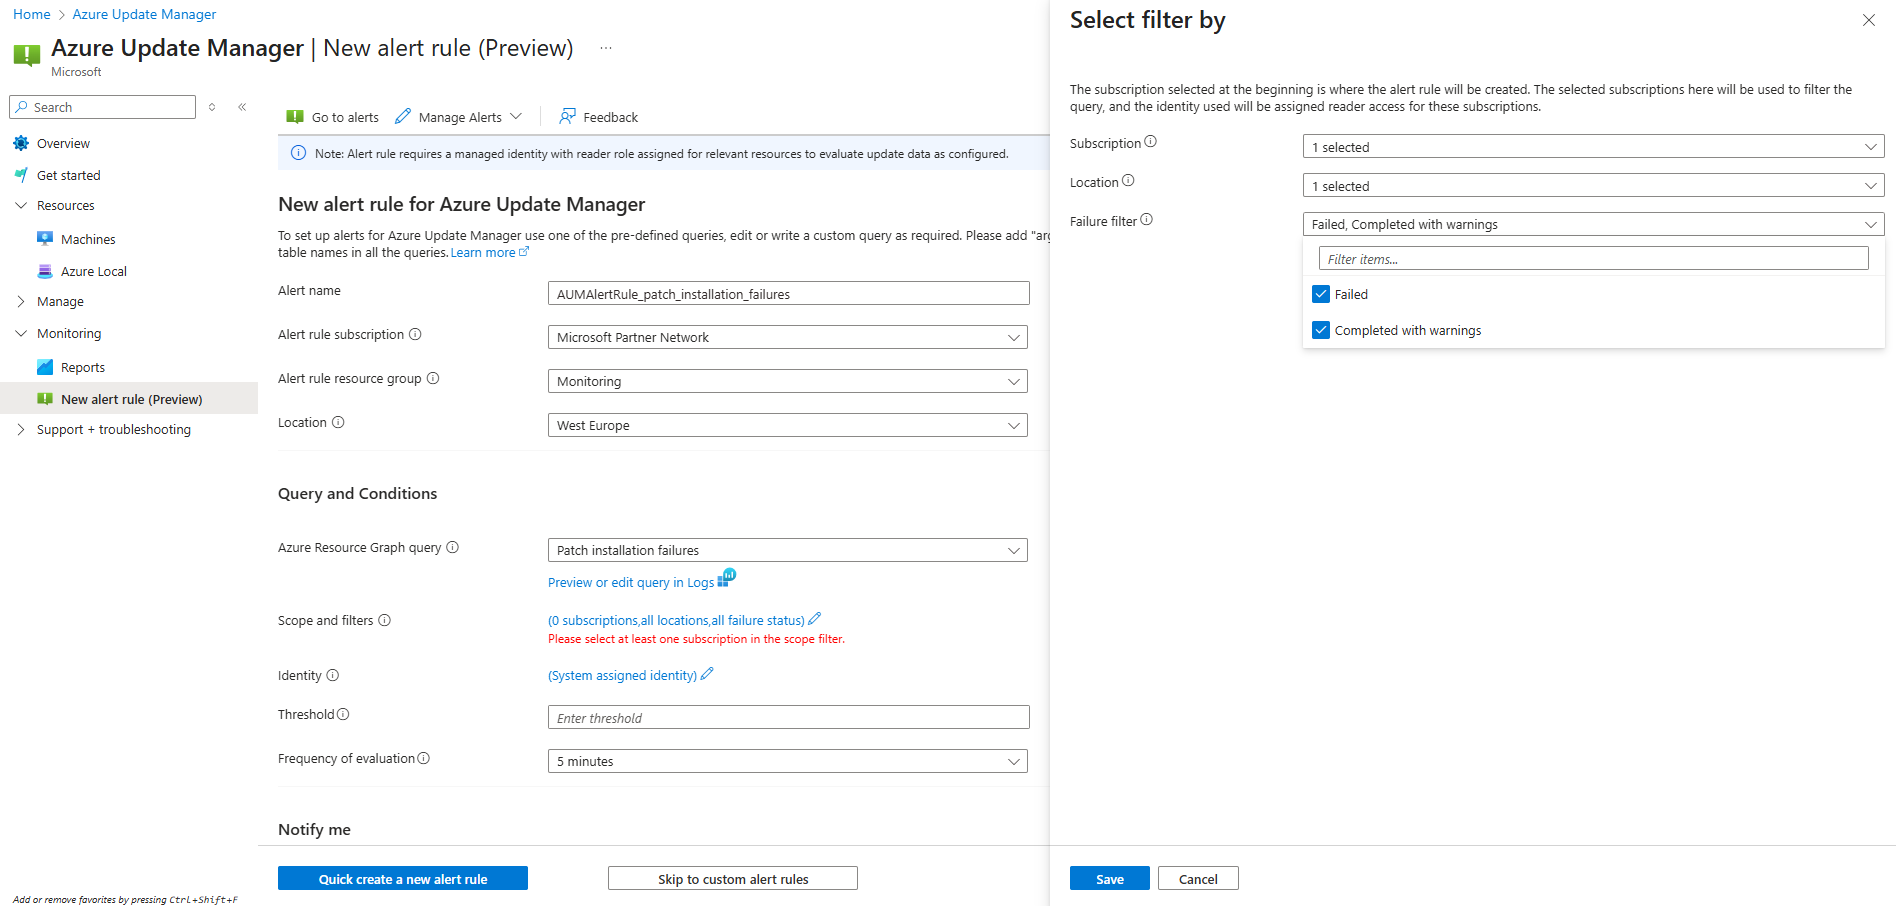Image resolution: width=1896 pixels, height=906 pixels.
Task: Click the Filter items search box
Action: (x=1593, y=258)
